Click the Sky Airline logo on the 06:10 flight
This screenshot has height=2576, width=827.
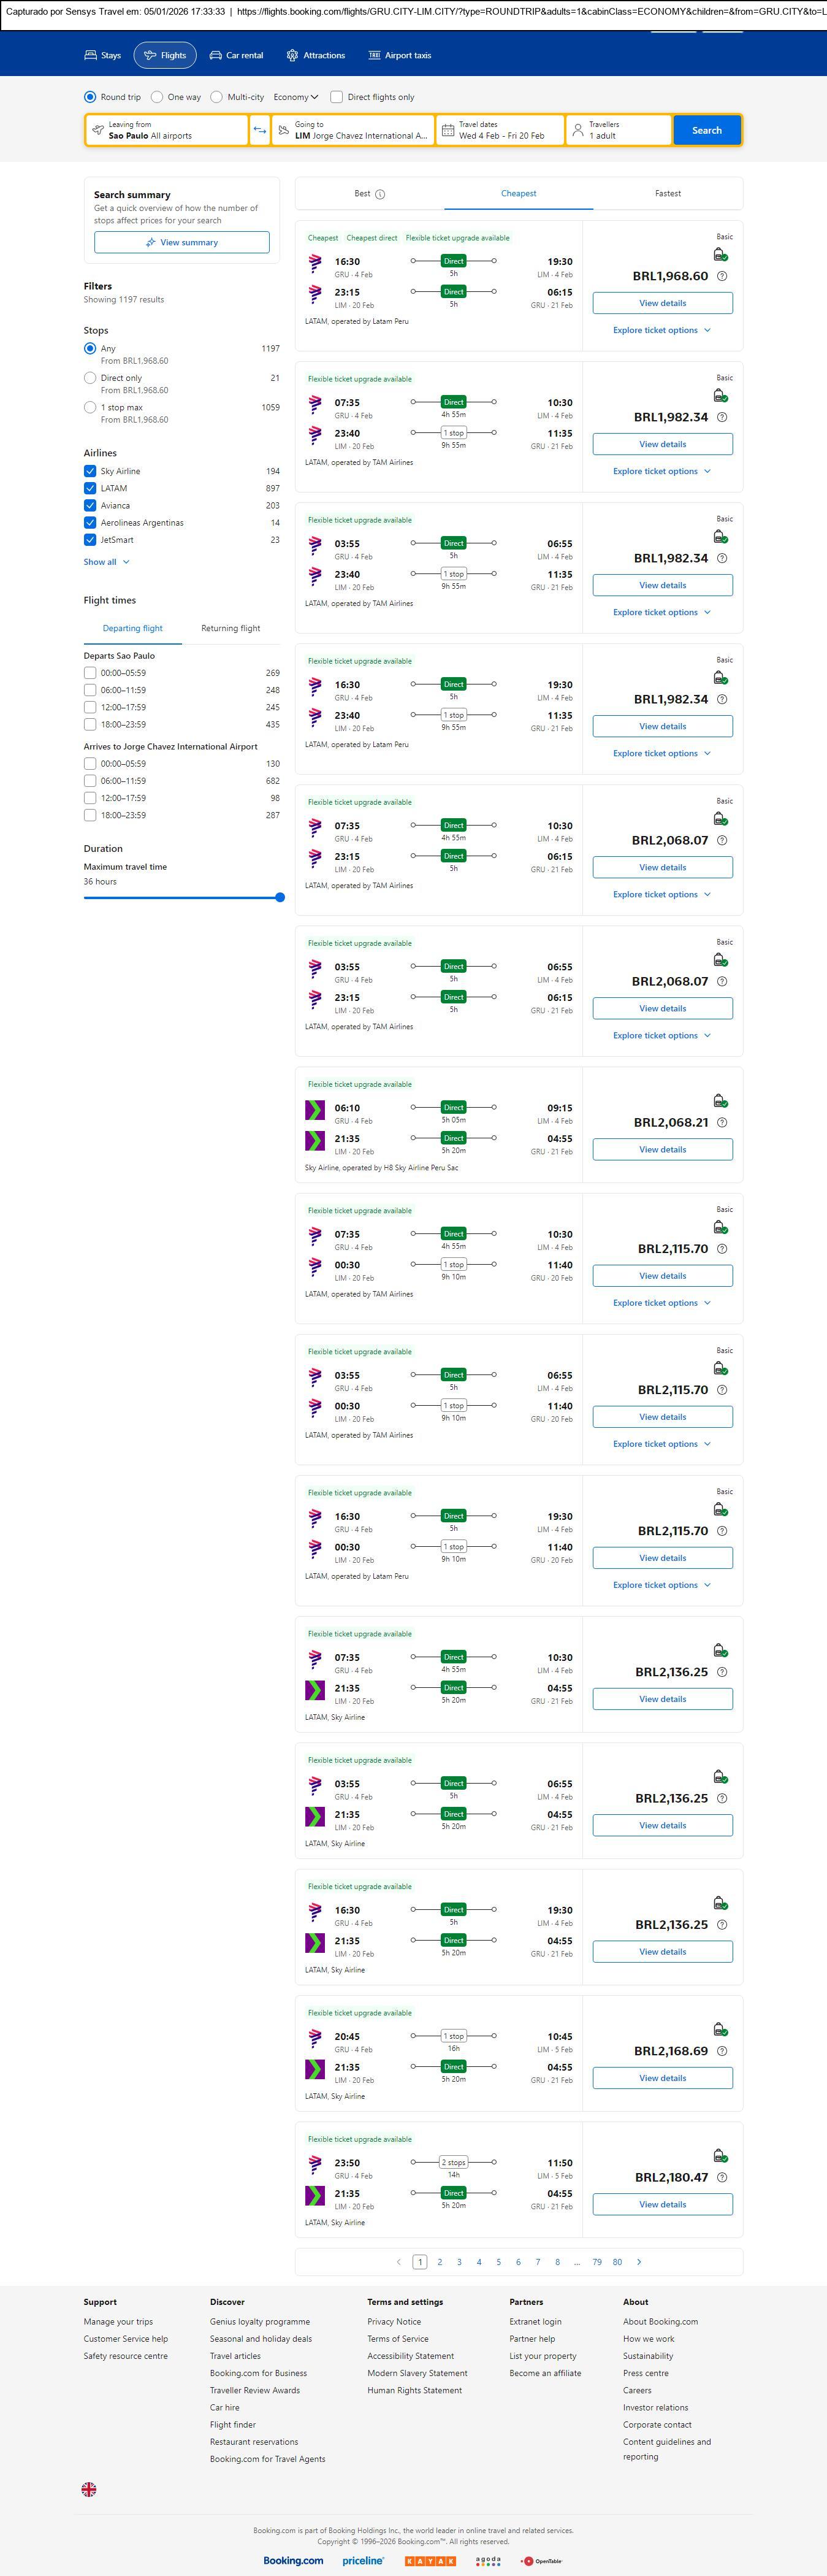[315, 1109]
